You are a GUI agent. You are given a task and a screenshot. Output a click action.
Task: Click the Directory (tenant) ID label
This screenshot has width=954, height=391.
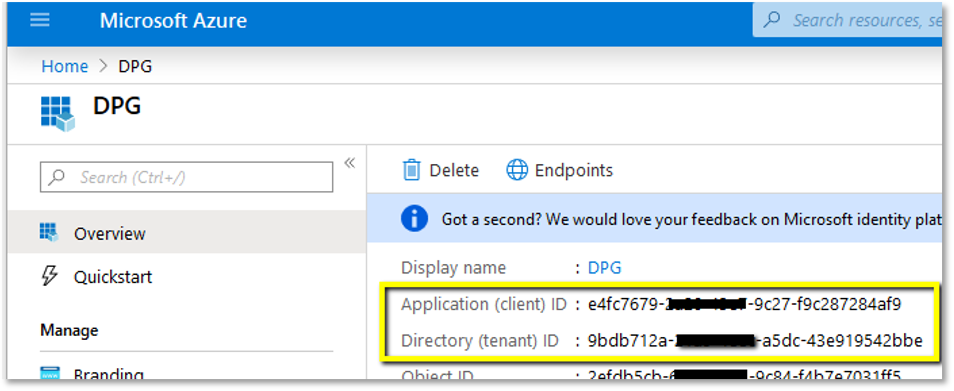pos(479,341)
